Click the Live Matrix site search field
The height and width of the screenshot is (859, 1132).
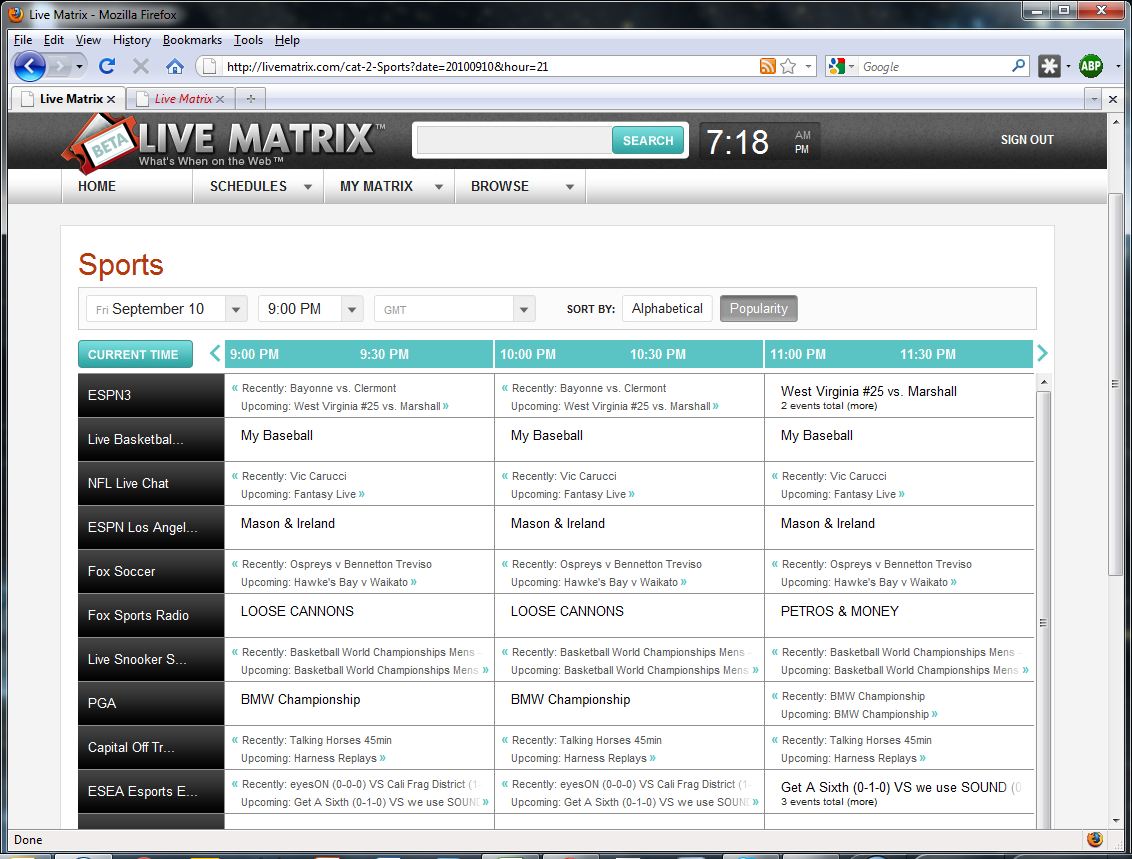click(514, 140)
